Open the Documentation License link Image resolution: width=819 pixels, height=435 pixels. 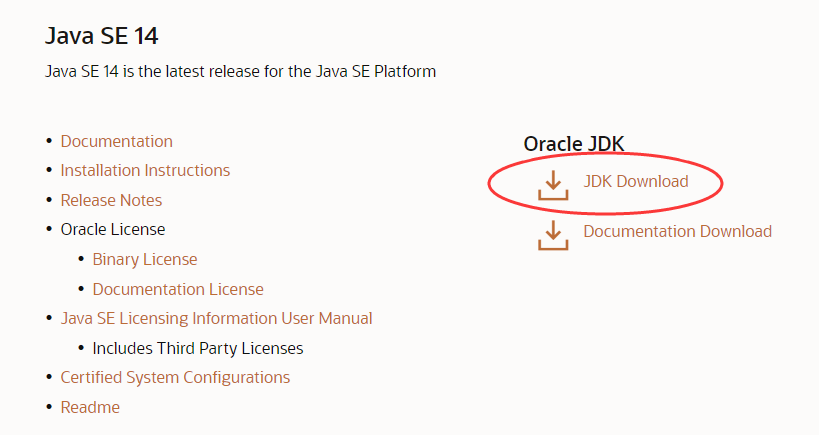click(178, 289)
